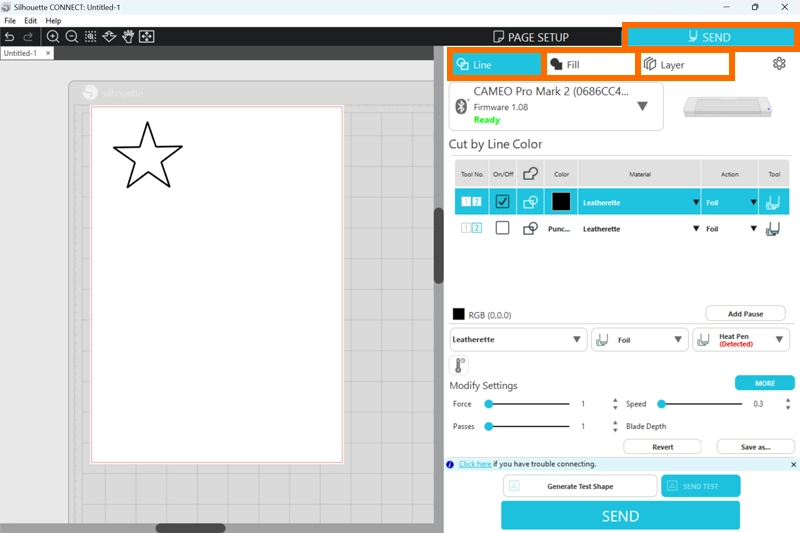Click the Force slider handle

coord(489,404)
